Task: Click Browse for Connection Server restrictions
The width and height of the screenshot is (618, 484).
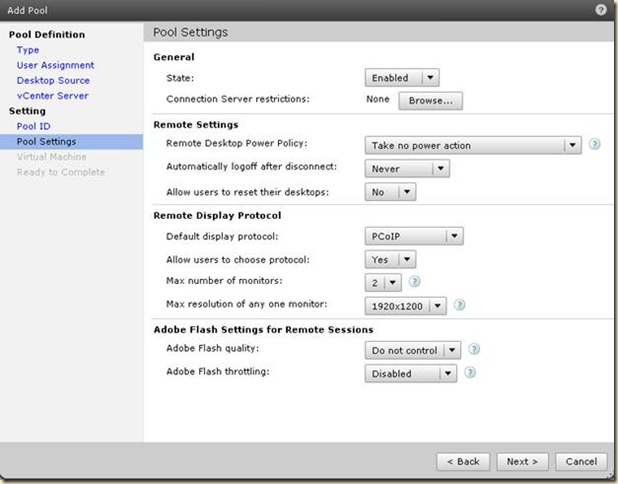Action: click(430, 100)
